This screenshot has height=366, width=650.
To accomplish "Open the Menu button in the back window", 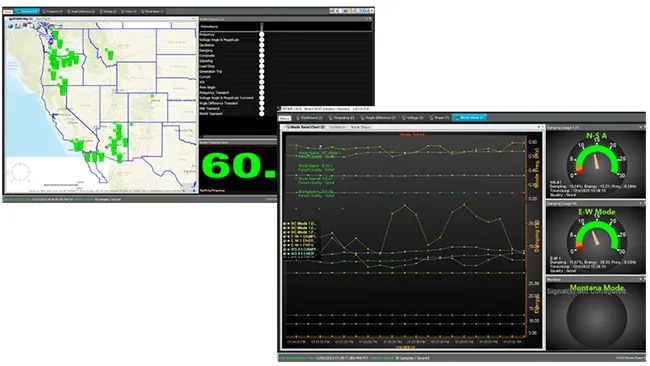I will 8,12.
